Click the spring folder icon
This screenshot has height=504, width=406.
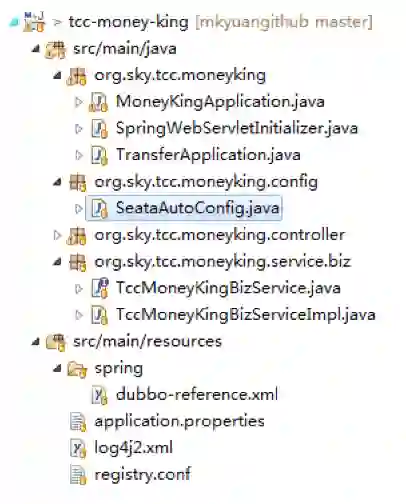pyautogui.click(x=77, y=369)
